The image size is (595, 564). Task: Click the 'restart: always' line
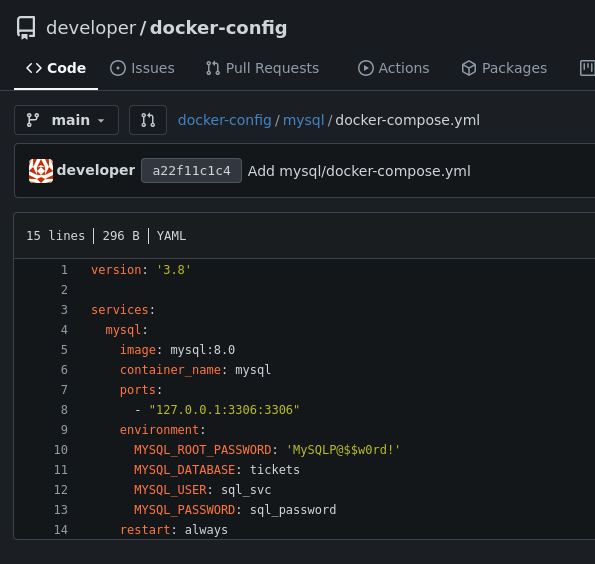pos(174,530)
